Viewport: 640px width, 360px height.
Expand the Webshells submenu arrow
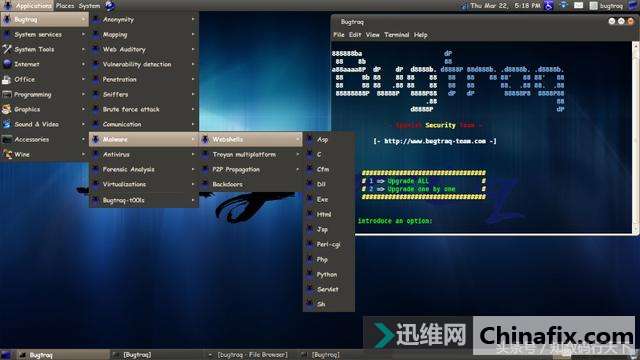point(298,139)
